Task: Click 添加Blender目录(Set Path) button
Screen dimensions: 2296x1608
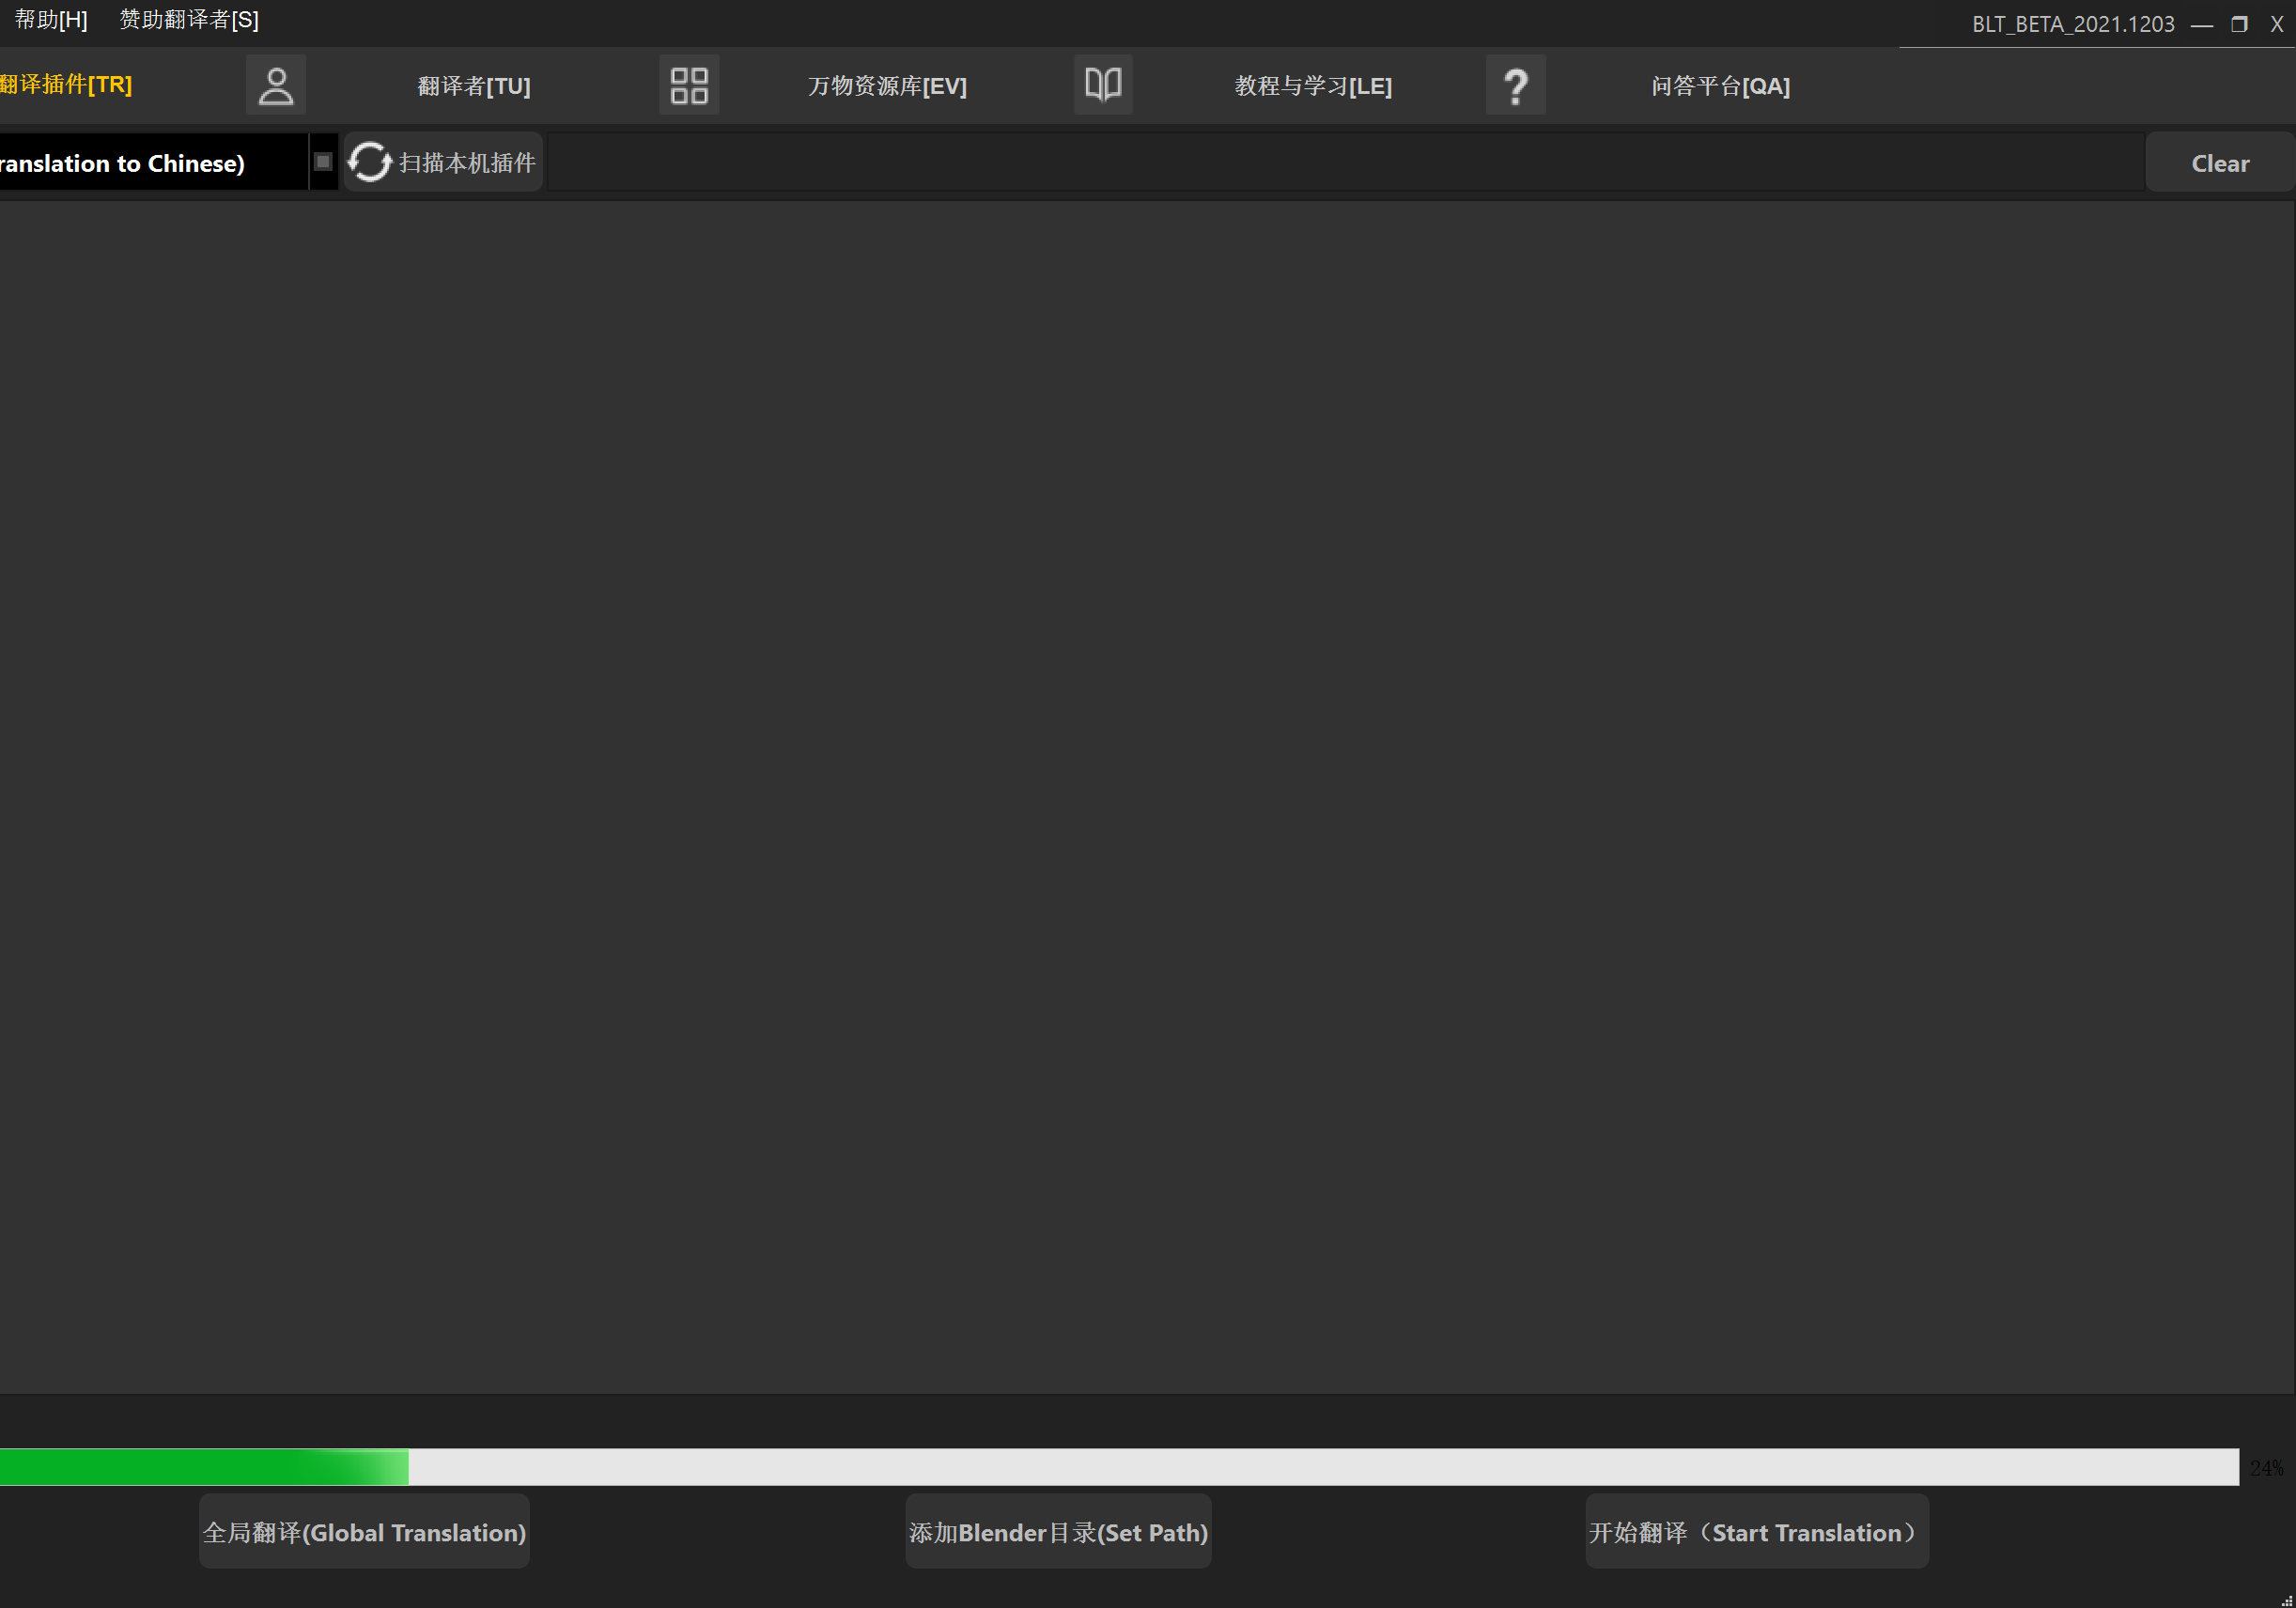Action: (x=1058, y=1532)
